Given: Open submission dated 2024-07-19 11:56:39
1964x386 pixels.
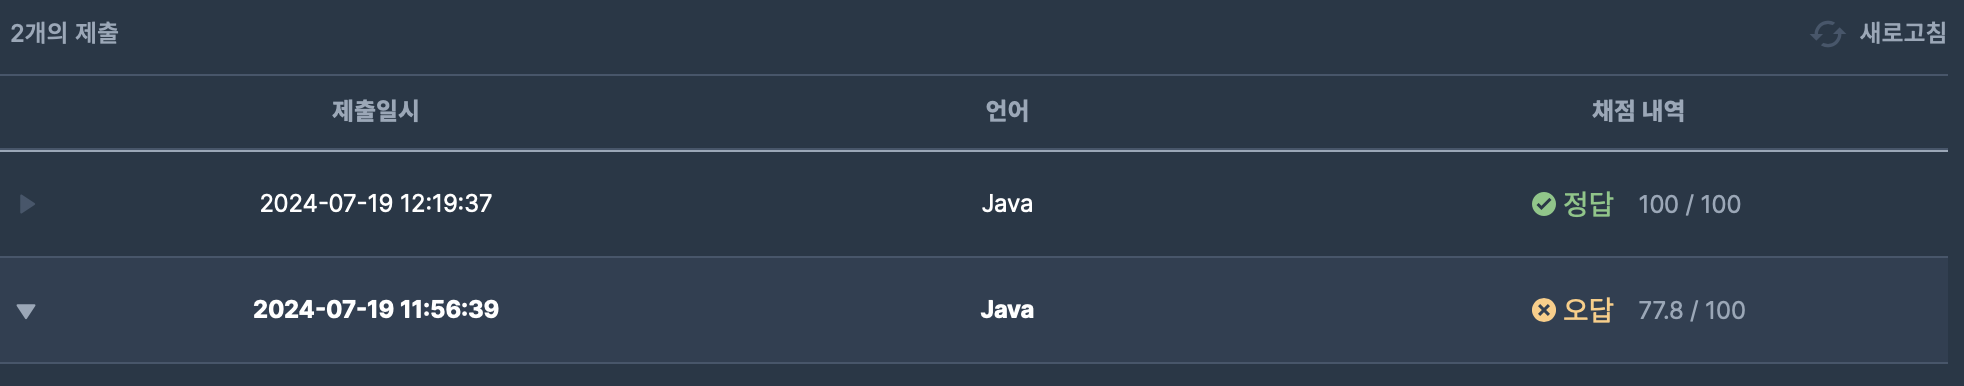Looking at the screenshot, I should tap(376, 309).
